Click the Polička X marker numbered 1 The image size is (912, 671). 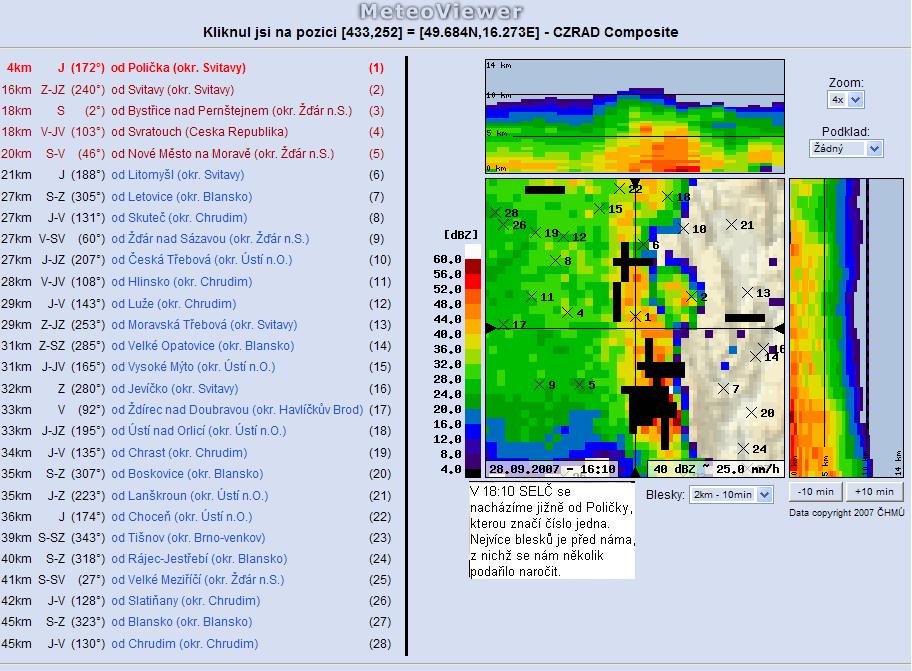point(636,316)
